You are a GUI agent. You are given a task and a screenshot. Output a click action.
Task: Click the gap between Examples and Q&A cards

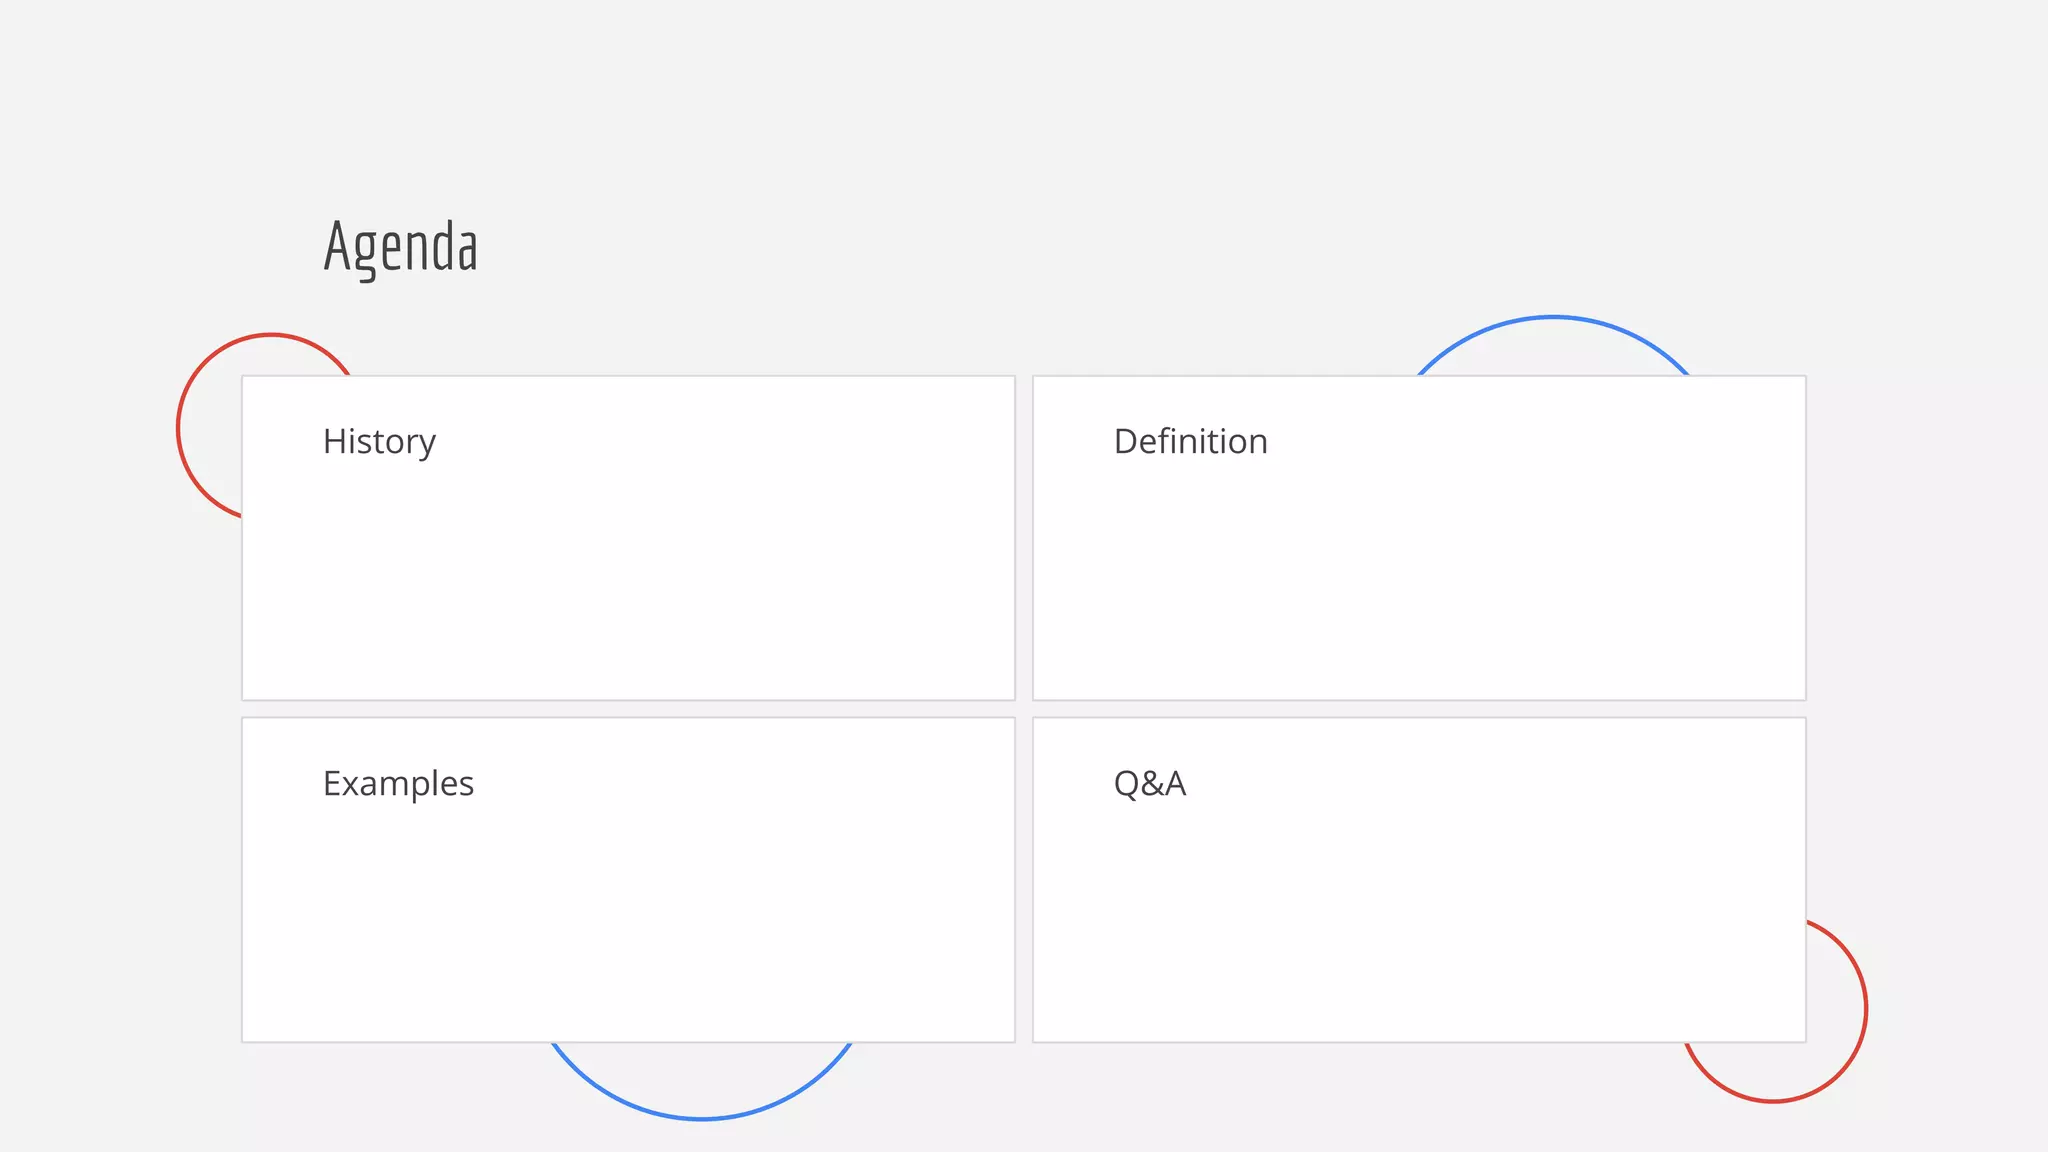(x=1024, y=880)
